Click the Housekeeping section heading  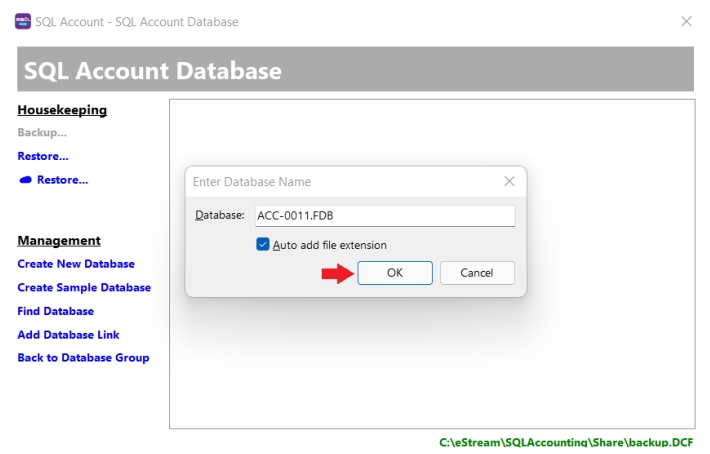coord(62,110)
